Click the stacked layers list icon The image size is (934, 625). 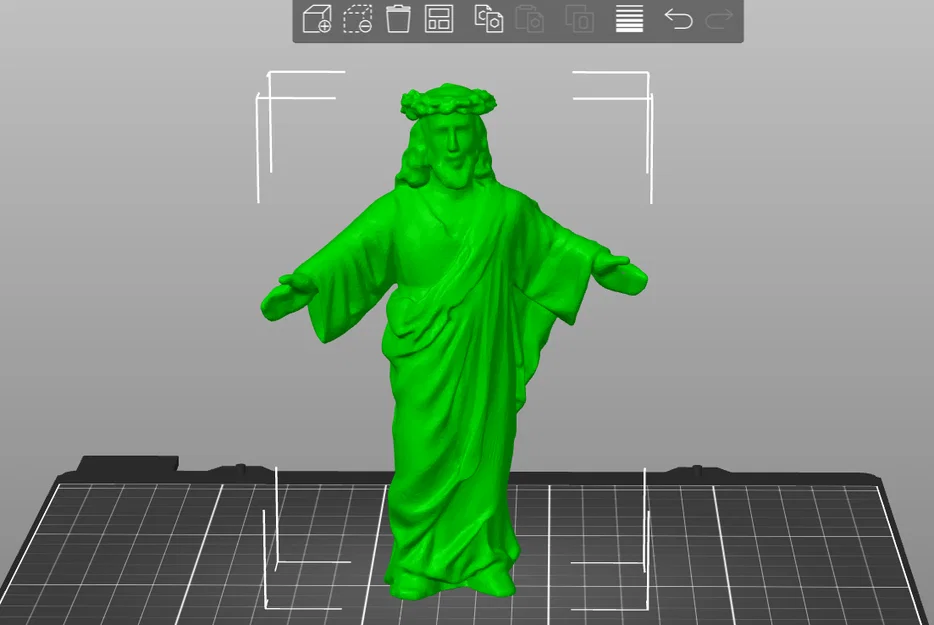(x=628, y=18)
